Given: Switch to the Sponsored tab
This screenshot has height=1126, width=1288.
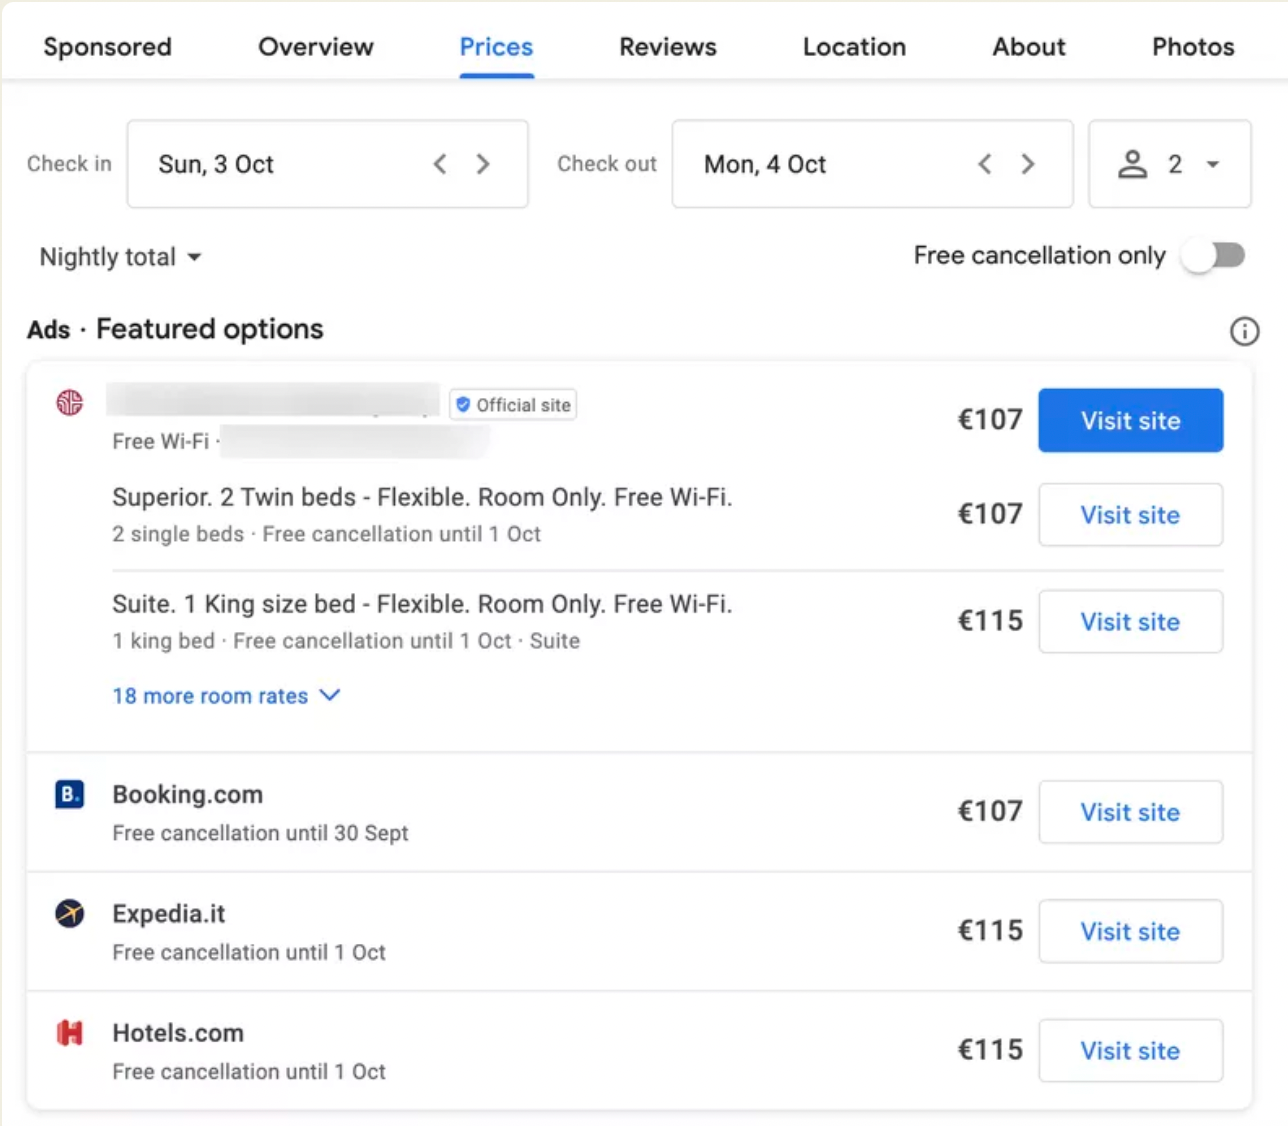Looking at the screenshot, I should (x=107, y=47).
